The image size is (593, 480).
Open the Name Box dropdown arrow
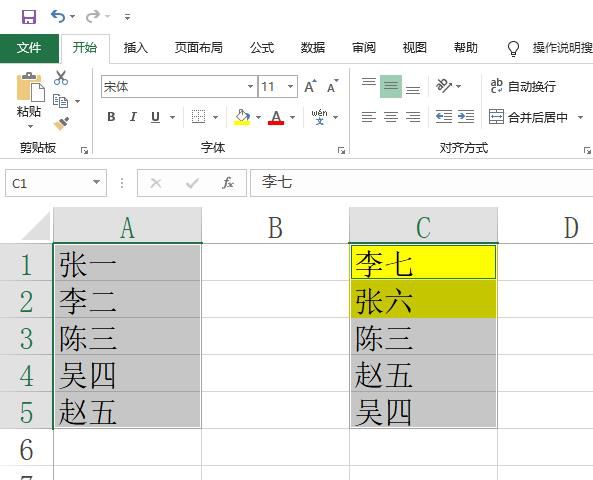(96, 183)
